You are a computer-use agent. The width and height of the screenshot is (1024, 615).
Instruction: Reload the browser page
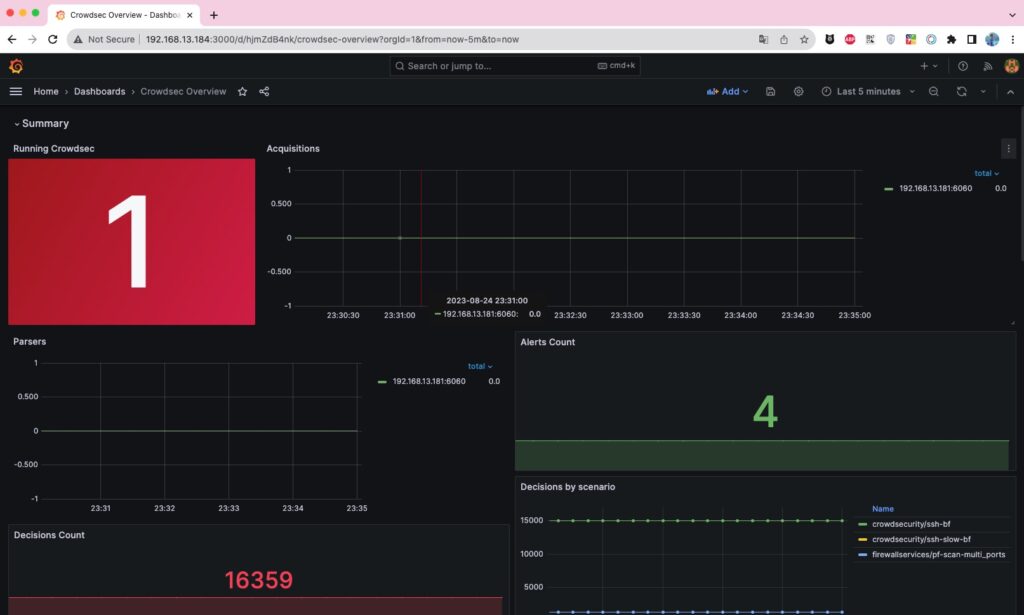pos(53,39)
